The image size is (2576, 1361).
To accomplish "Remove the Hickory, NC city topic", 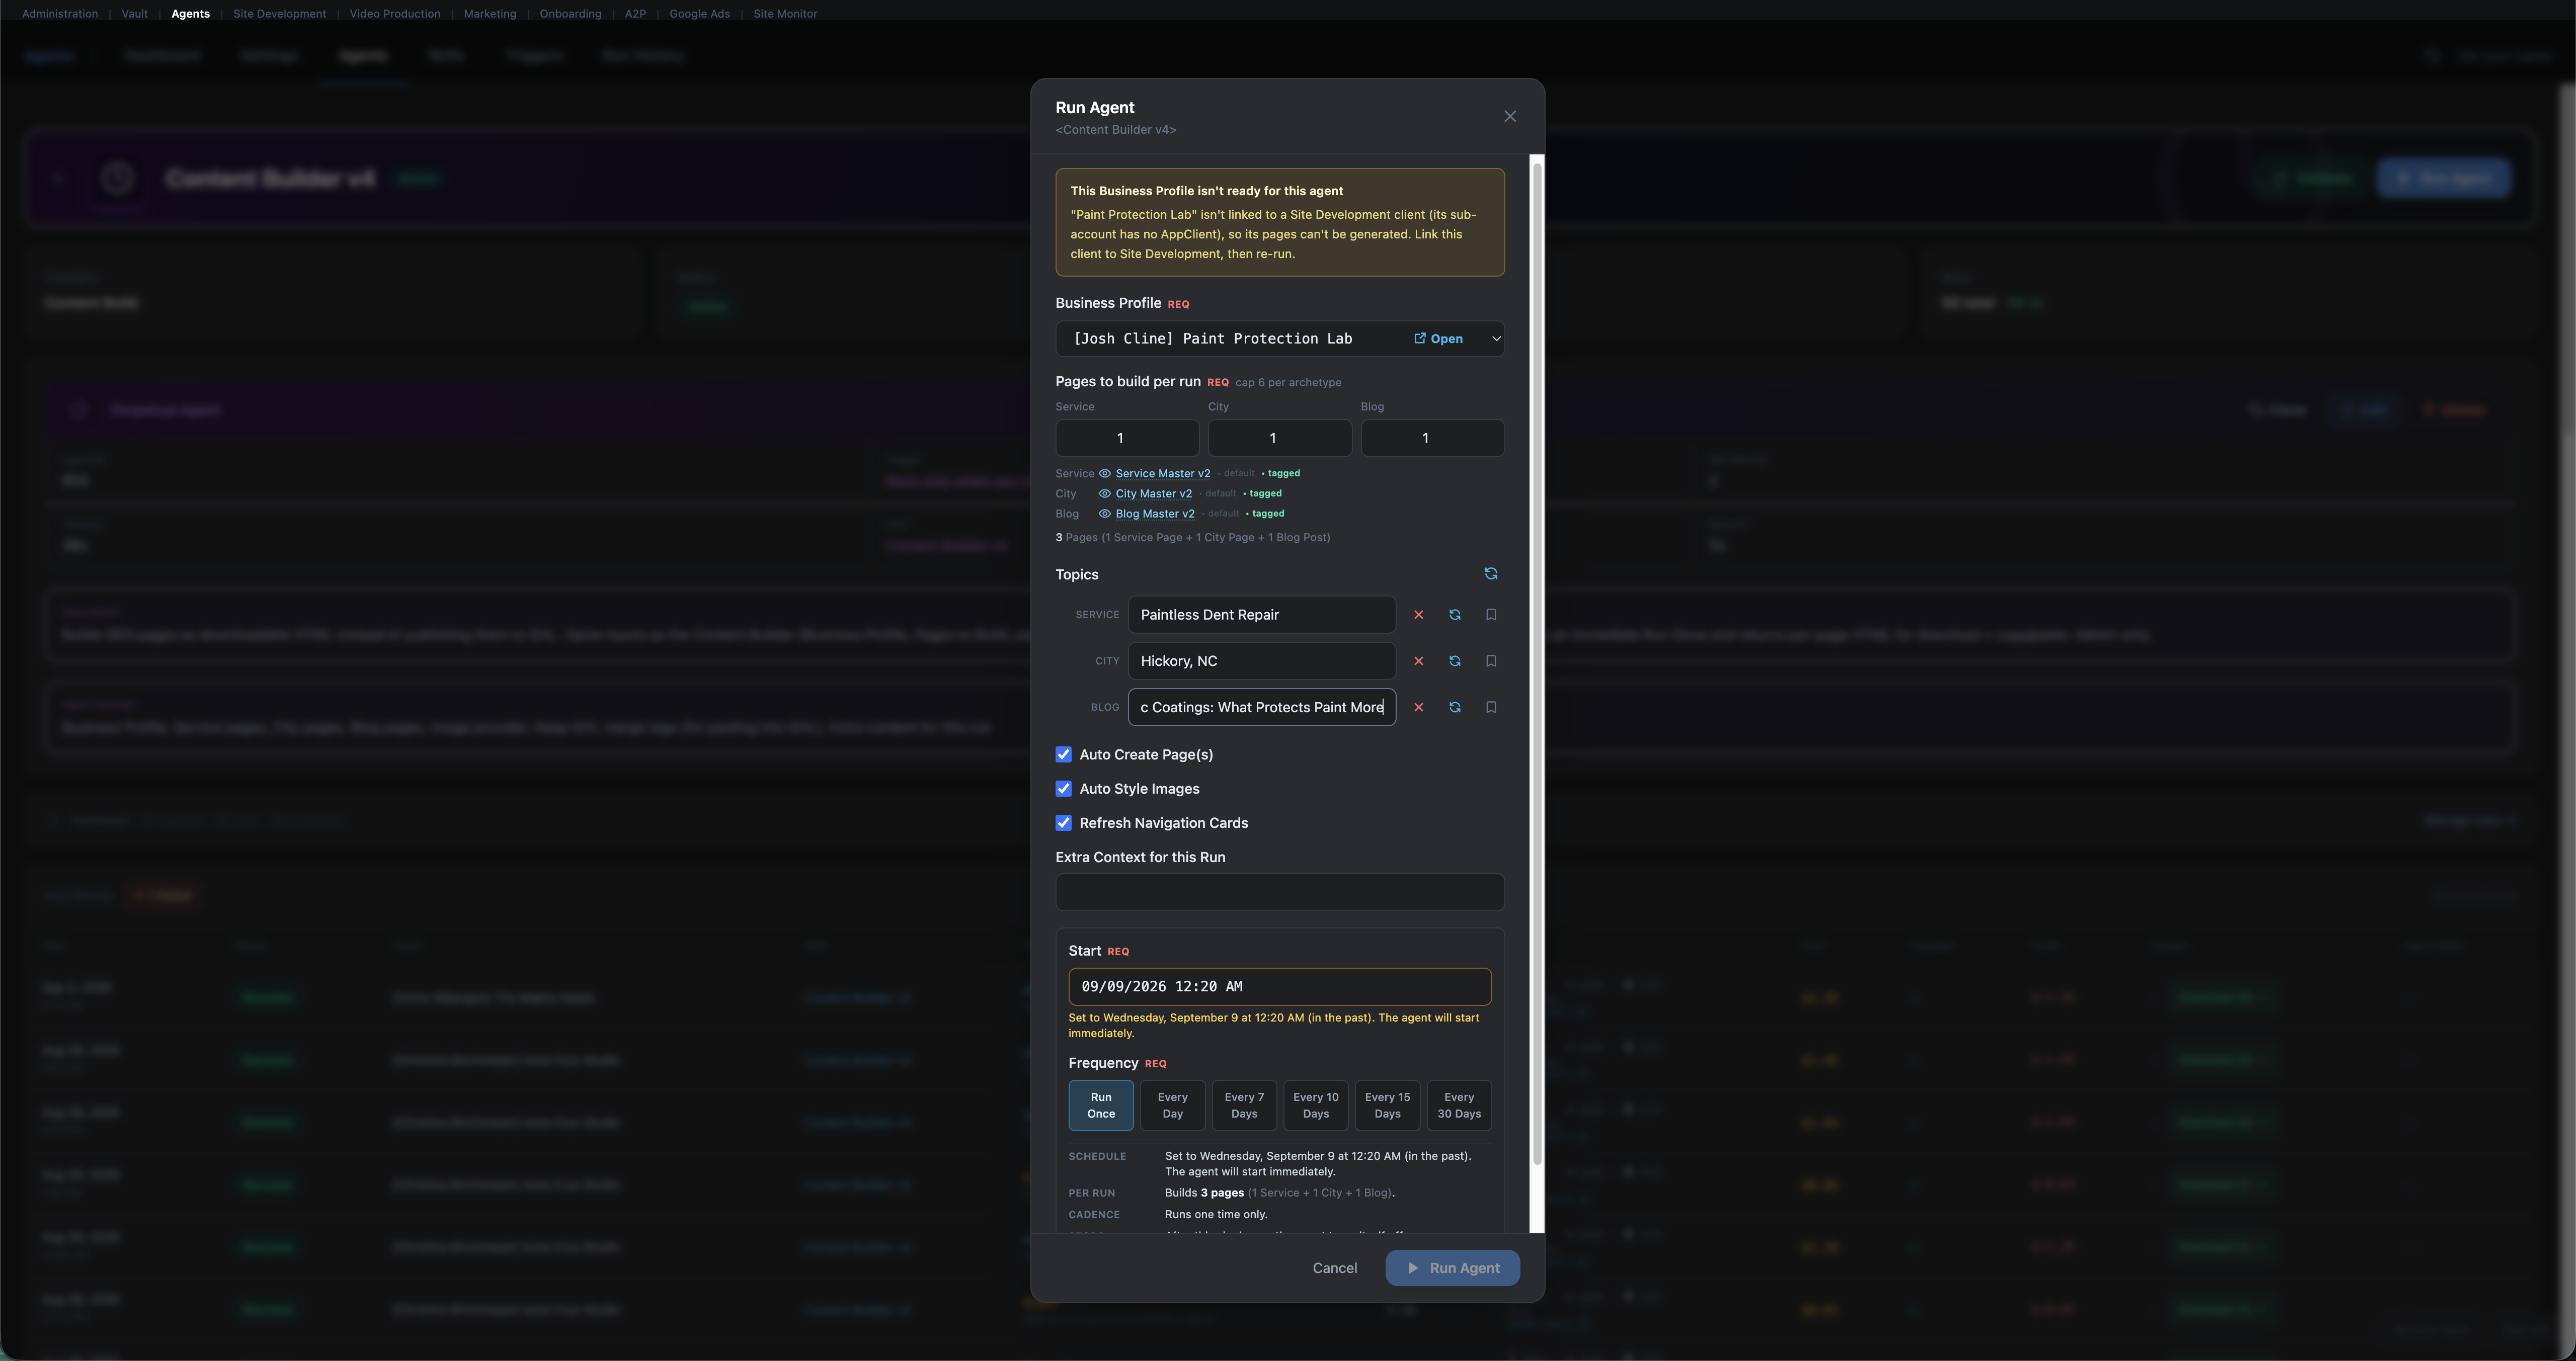I will [1418, 661].
